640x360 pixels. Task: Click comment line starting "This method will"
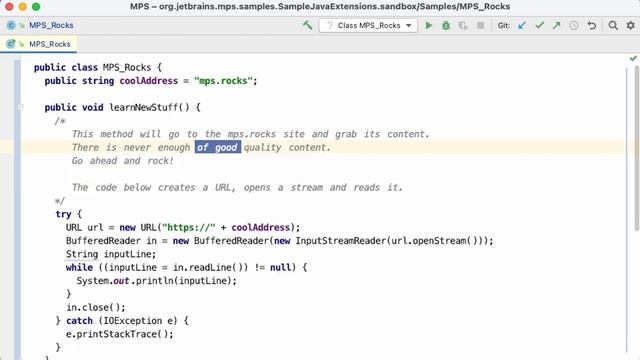251,134
